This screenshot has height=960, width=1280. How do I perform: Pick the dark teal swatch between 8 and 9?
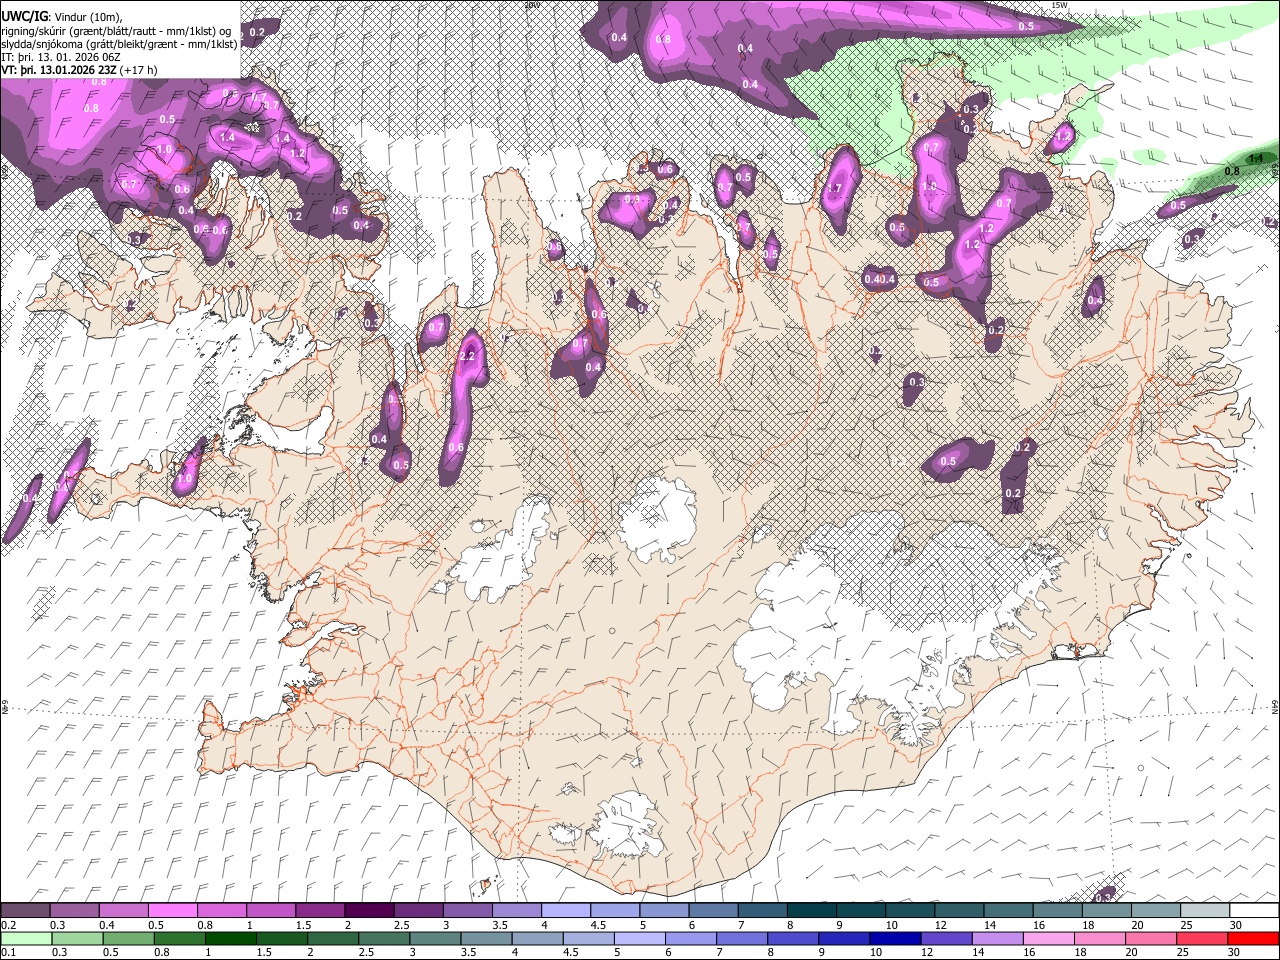click(812, 911)
